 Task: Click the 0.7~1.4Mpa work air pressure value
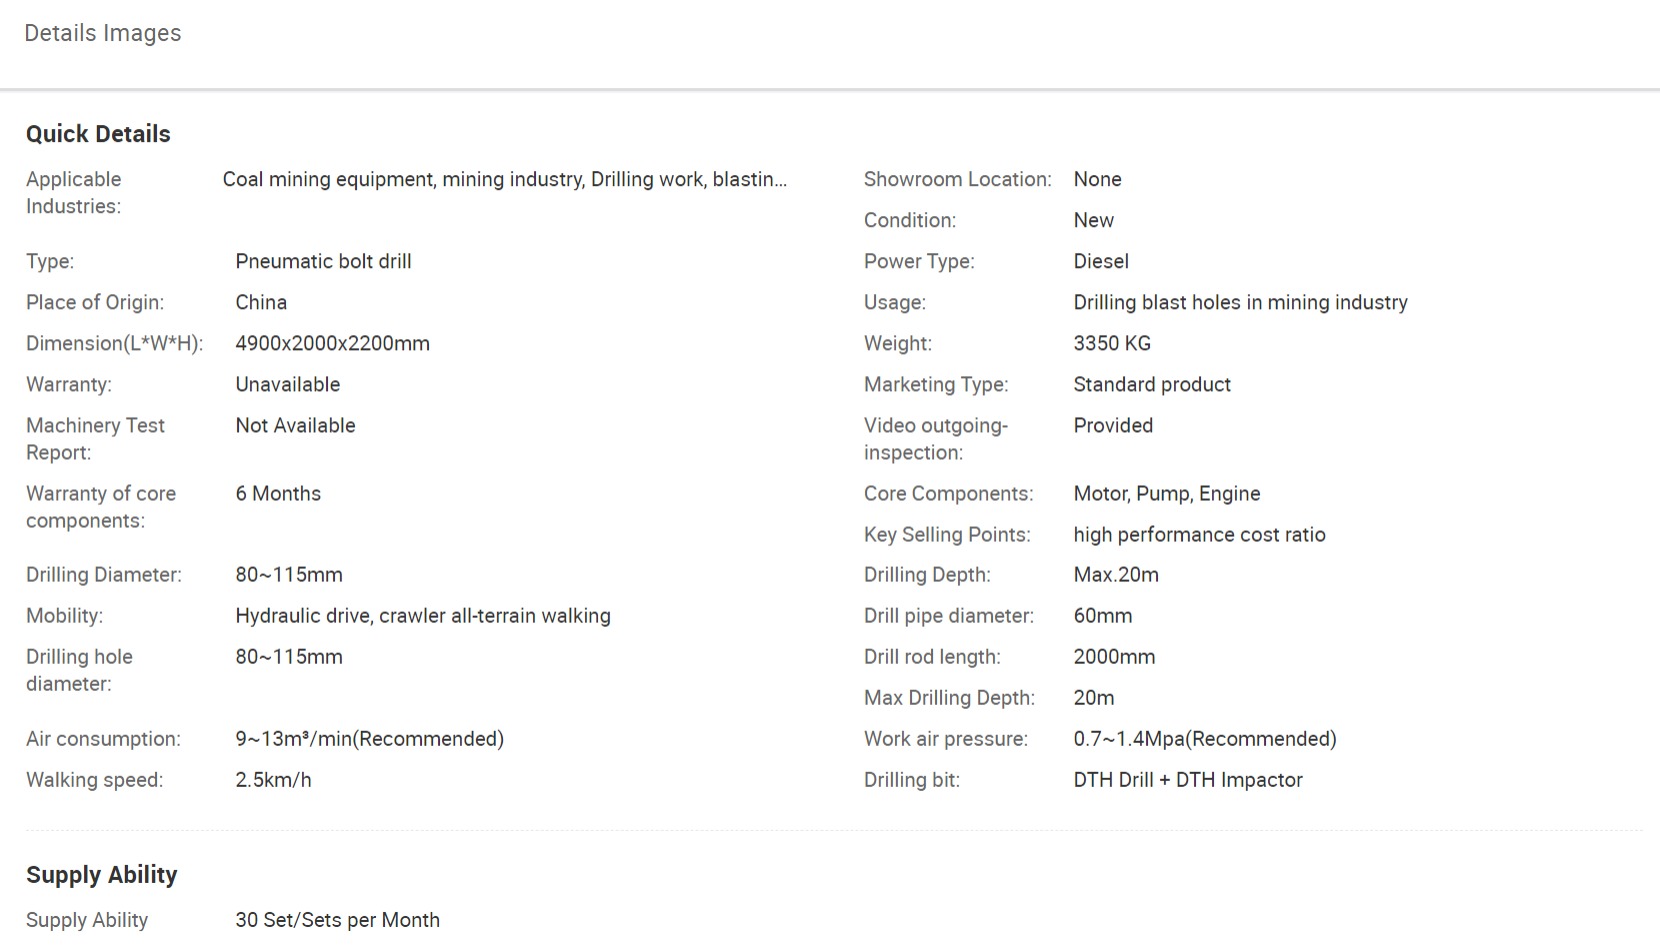tap(1204, 738)
